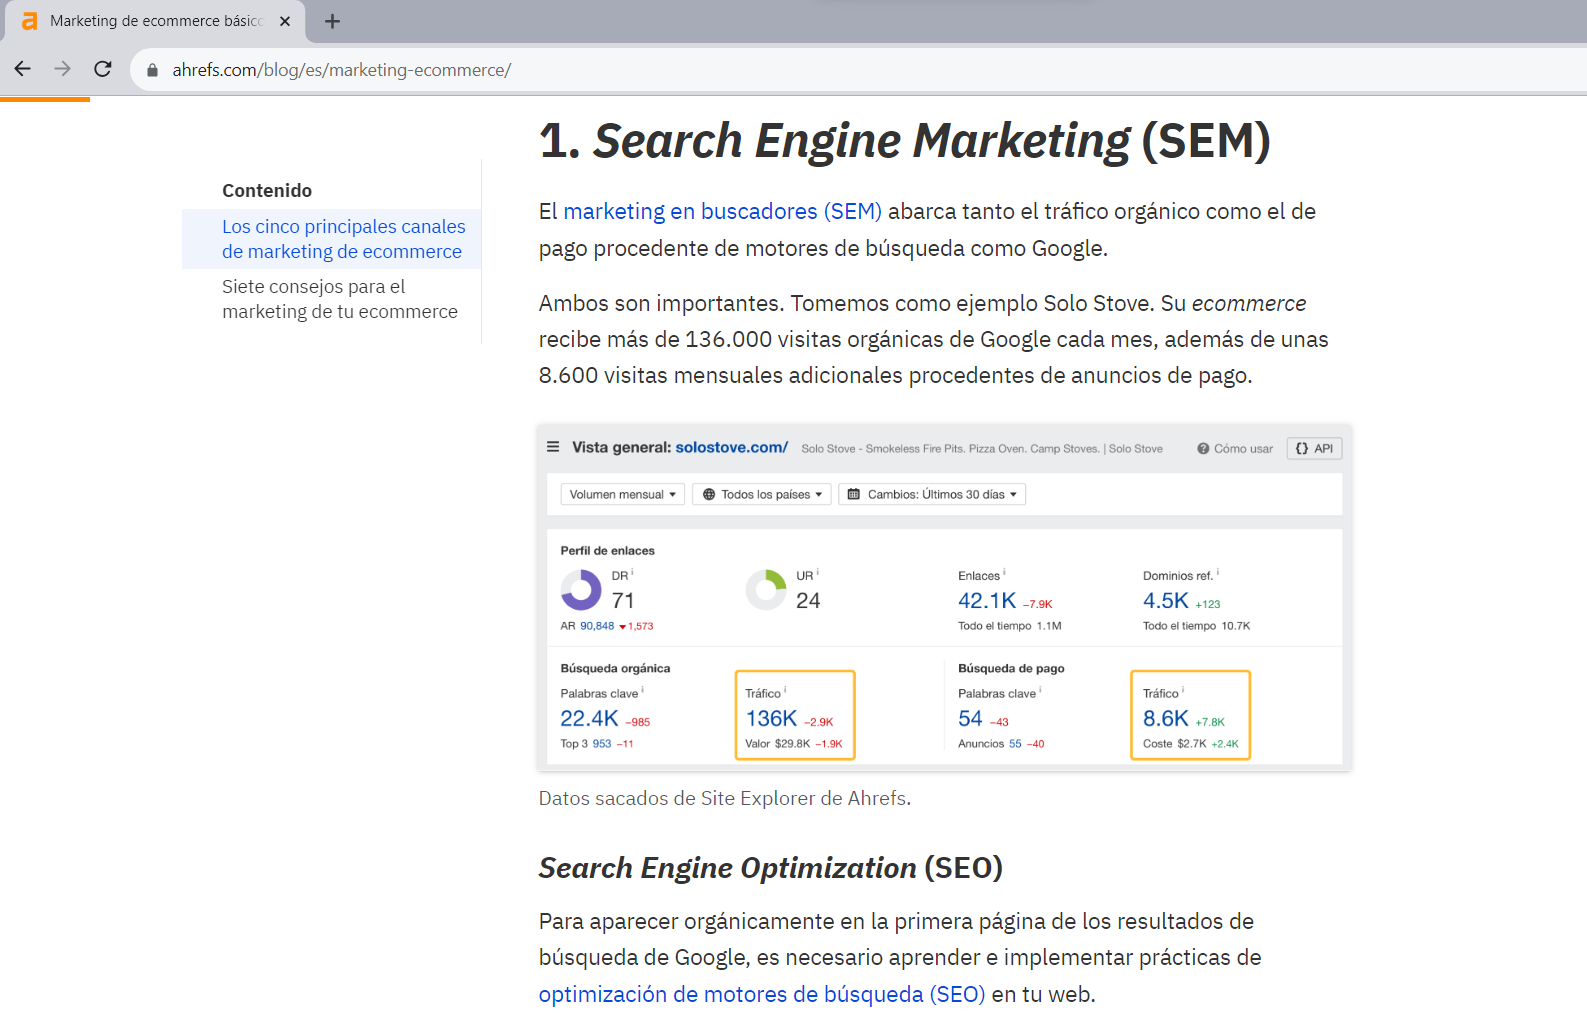Screen dimensions: 1587x1020
Task: Click paid Tráfico value 8.6K
Action: 1166,719
